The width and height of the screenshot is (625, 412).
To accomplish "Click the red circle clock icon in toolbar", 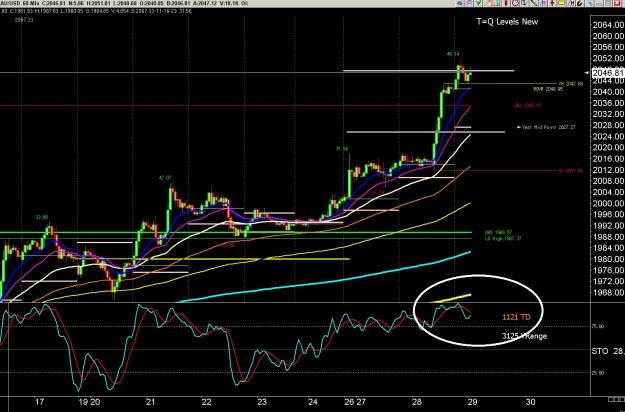I will pos(516,3).
